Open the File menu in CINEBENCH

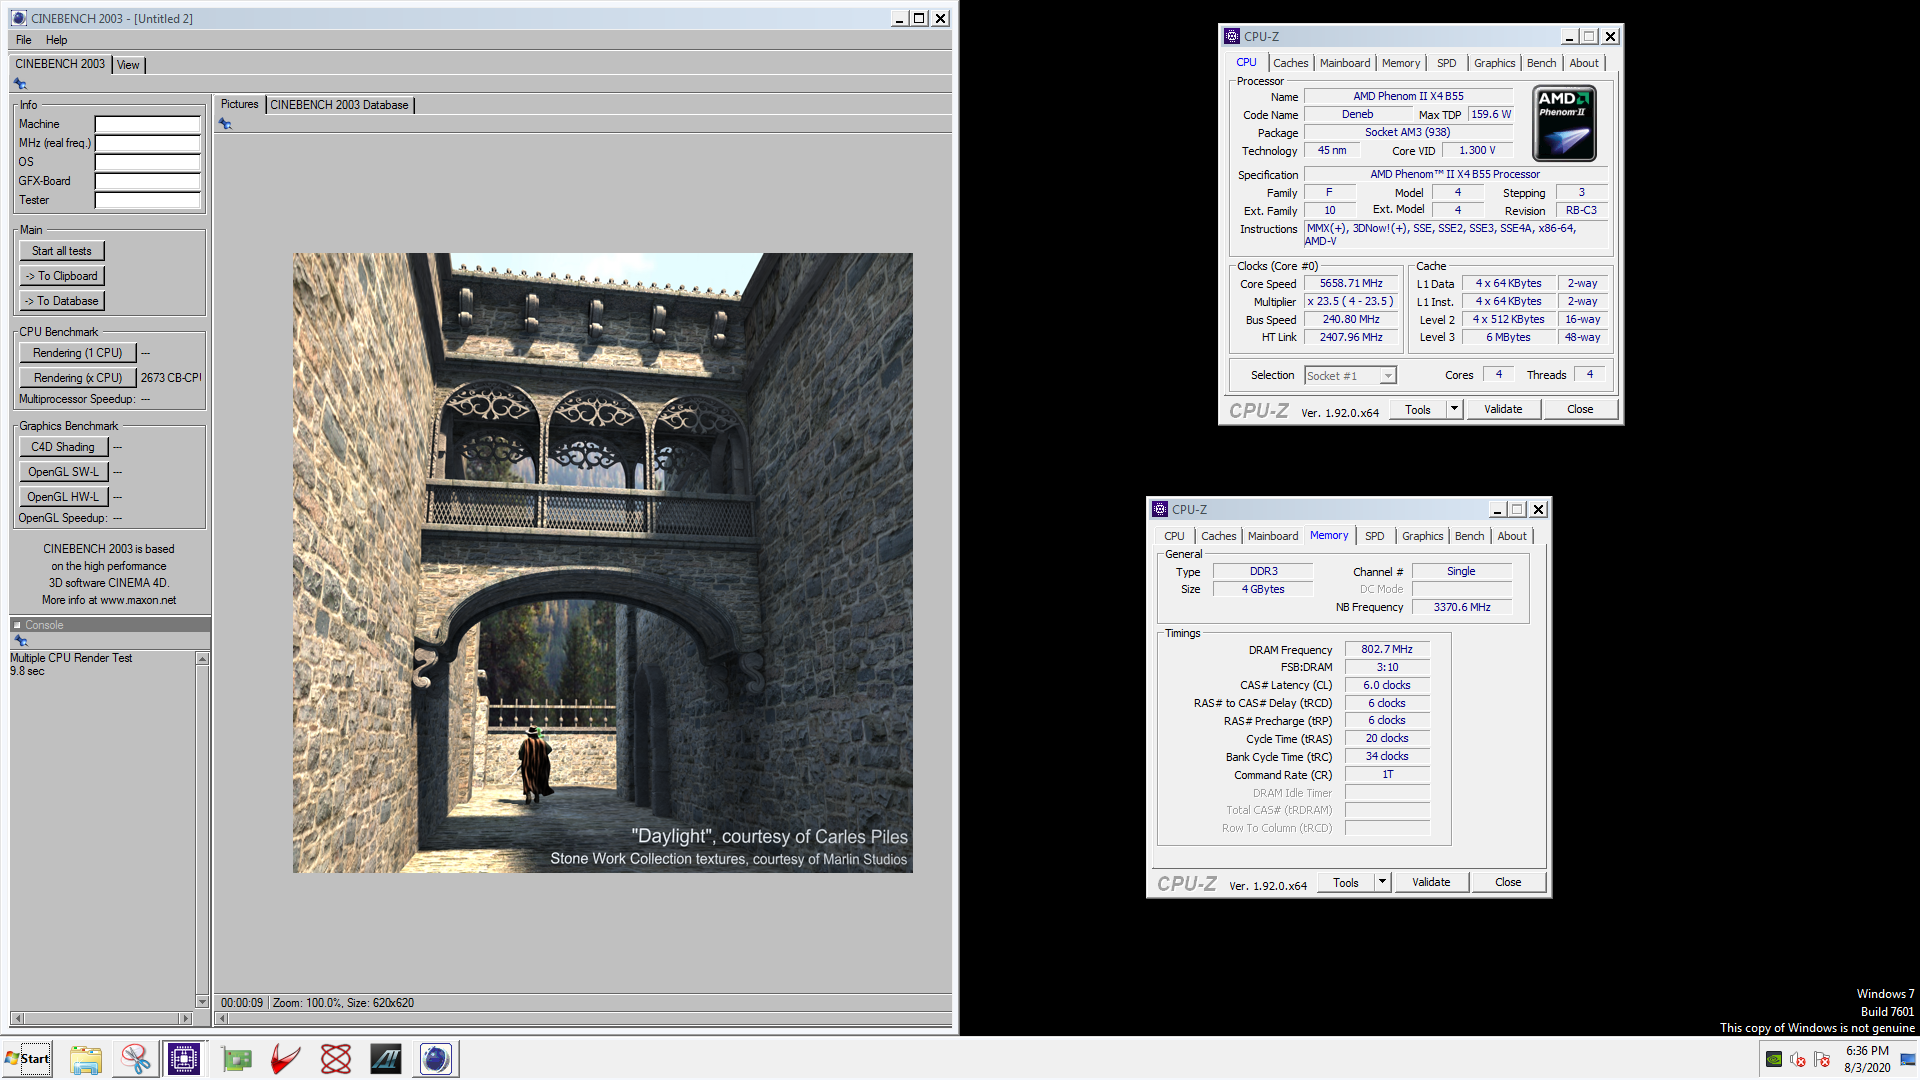point(24,40)
